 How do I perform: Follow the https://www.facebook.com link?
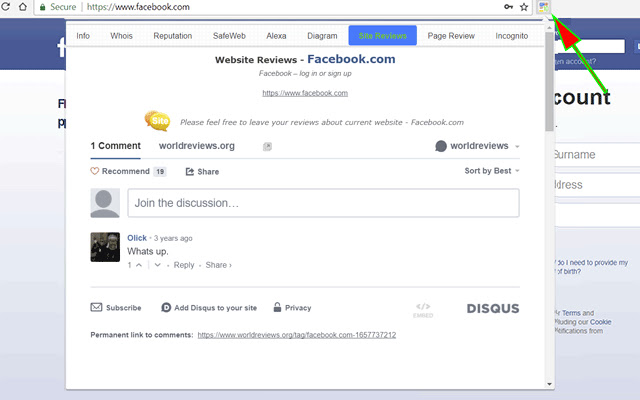305,93
